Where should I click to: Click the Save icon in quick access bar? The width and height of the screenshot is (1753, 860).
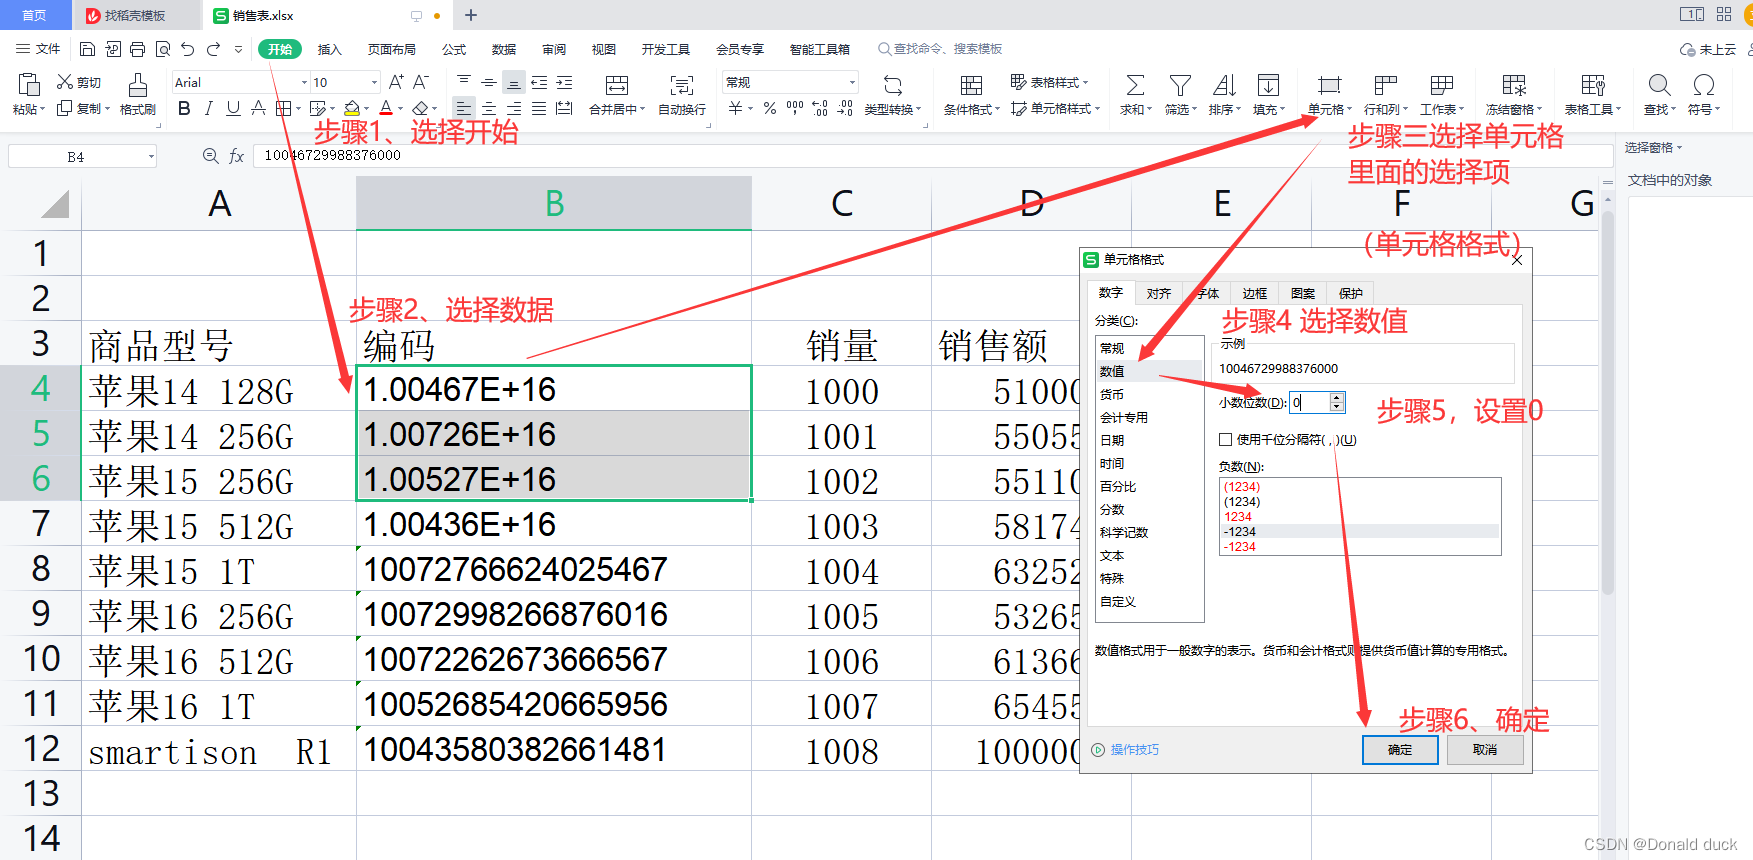pos(87,49)
